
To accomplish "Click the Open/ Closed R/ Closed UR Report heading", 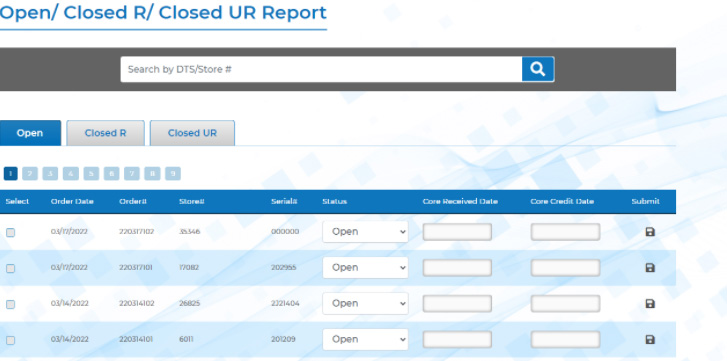I will 163,13.
